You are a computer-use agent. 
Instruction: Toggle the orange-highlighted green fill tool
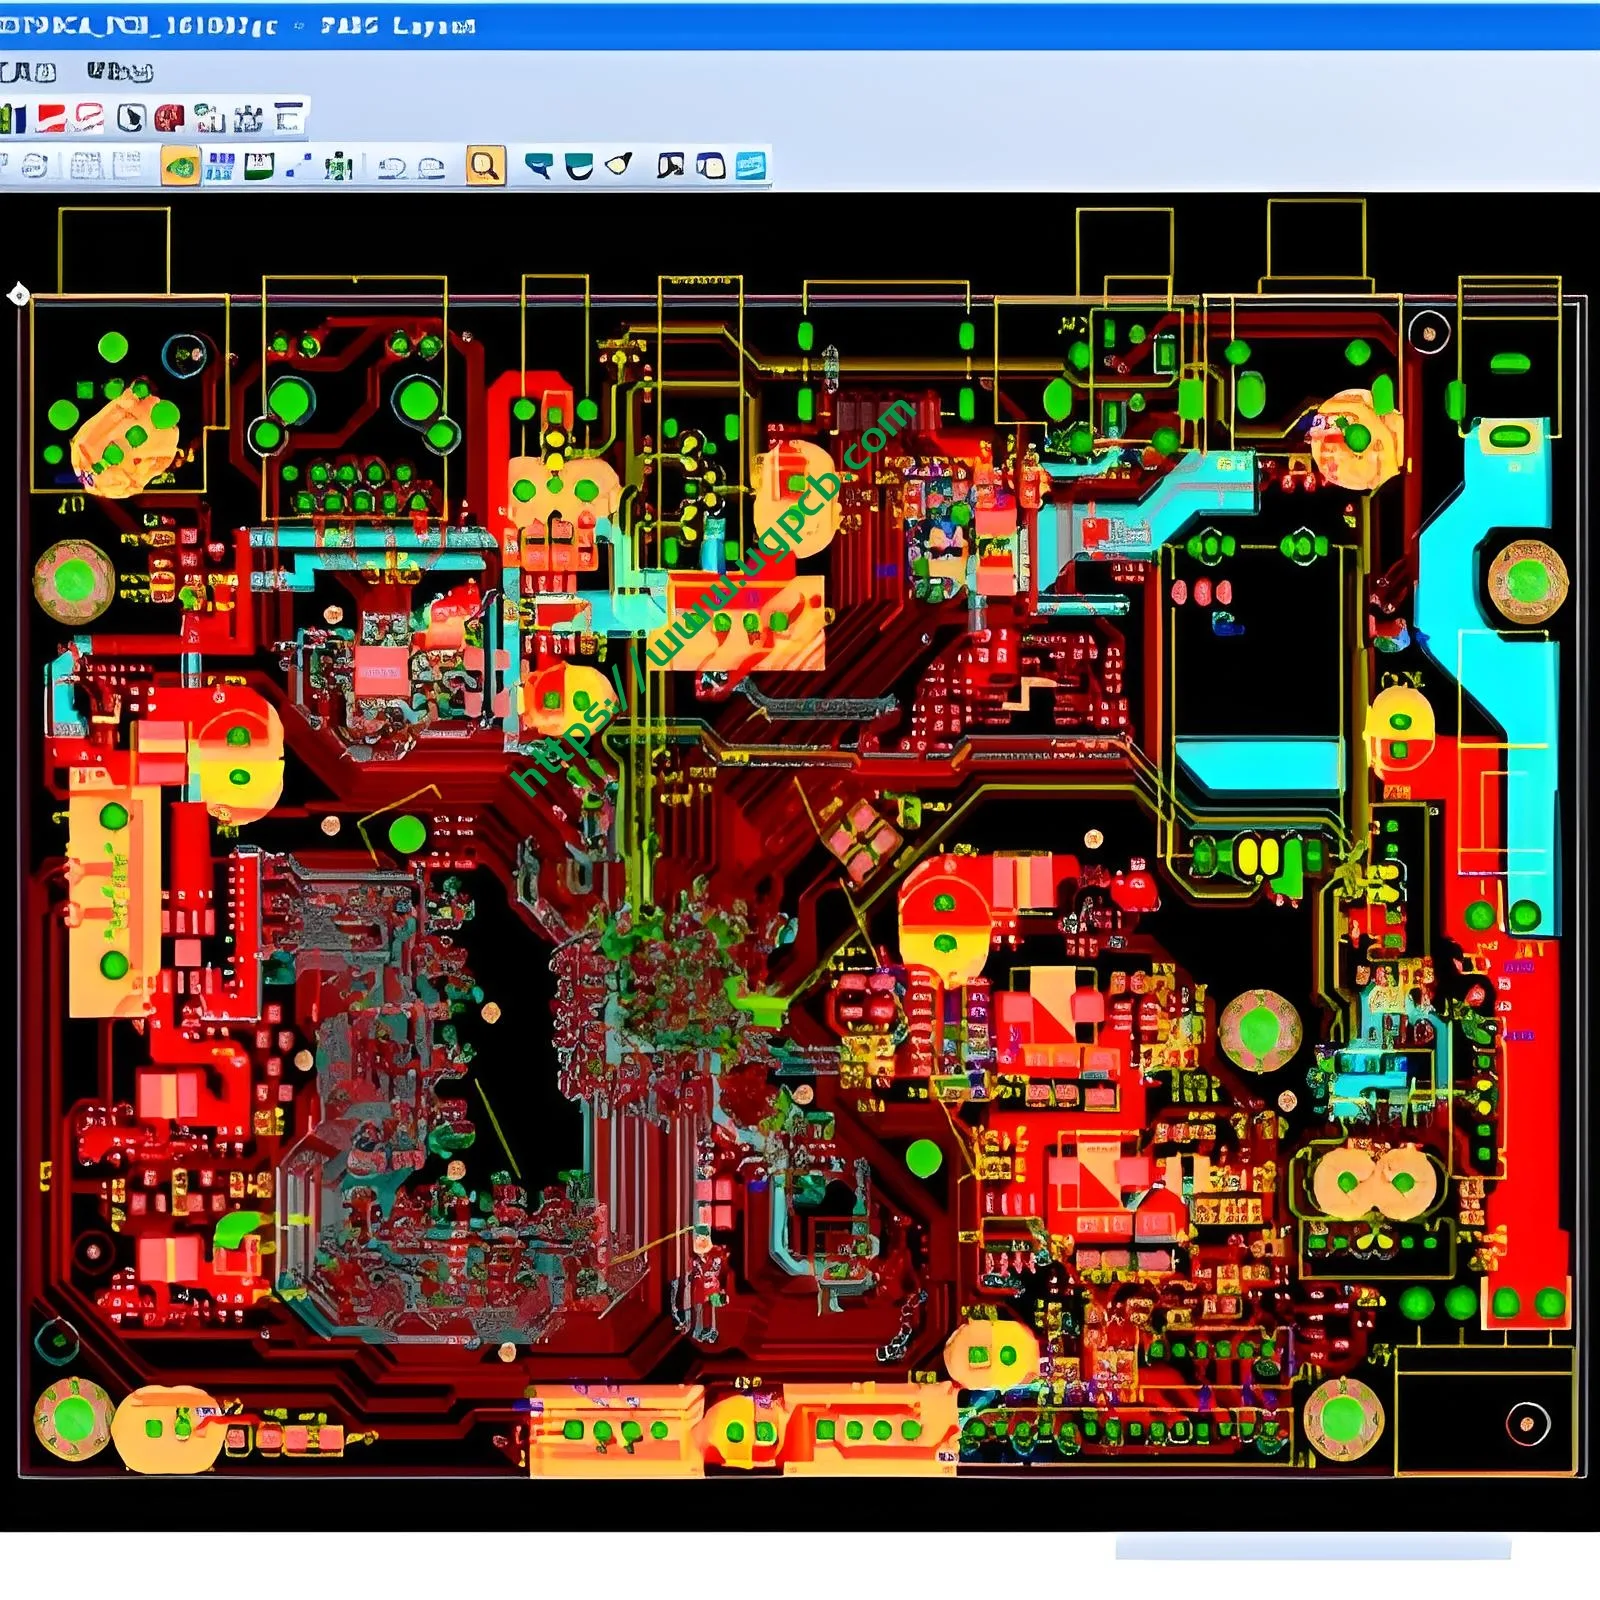click(180, 165)
